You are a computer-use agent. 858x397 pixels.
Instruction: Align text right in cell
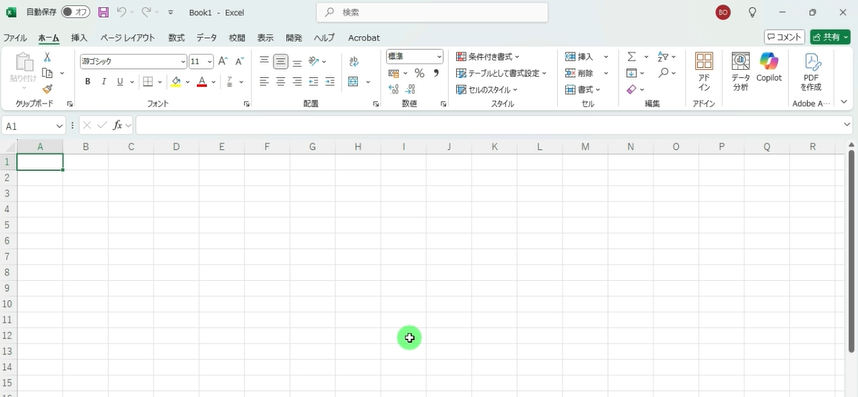(297, 81)
